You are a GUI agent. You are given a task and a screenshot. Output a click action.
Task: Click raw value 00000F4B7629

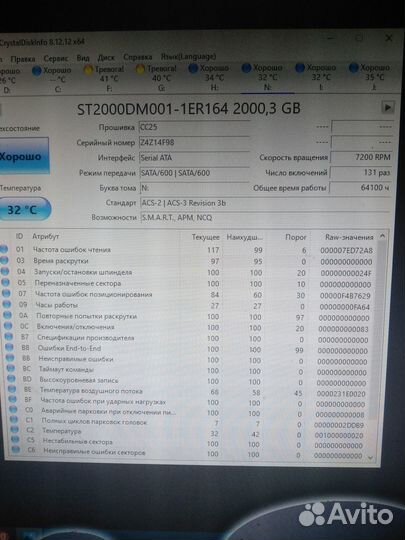[345, 295]
